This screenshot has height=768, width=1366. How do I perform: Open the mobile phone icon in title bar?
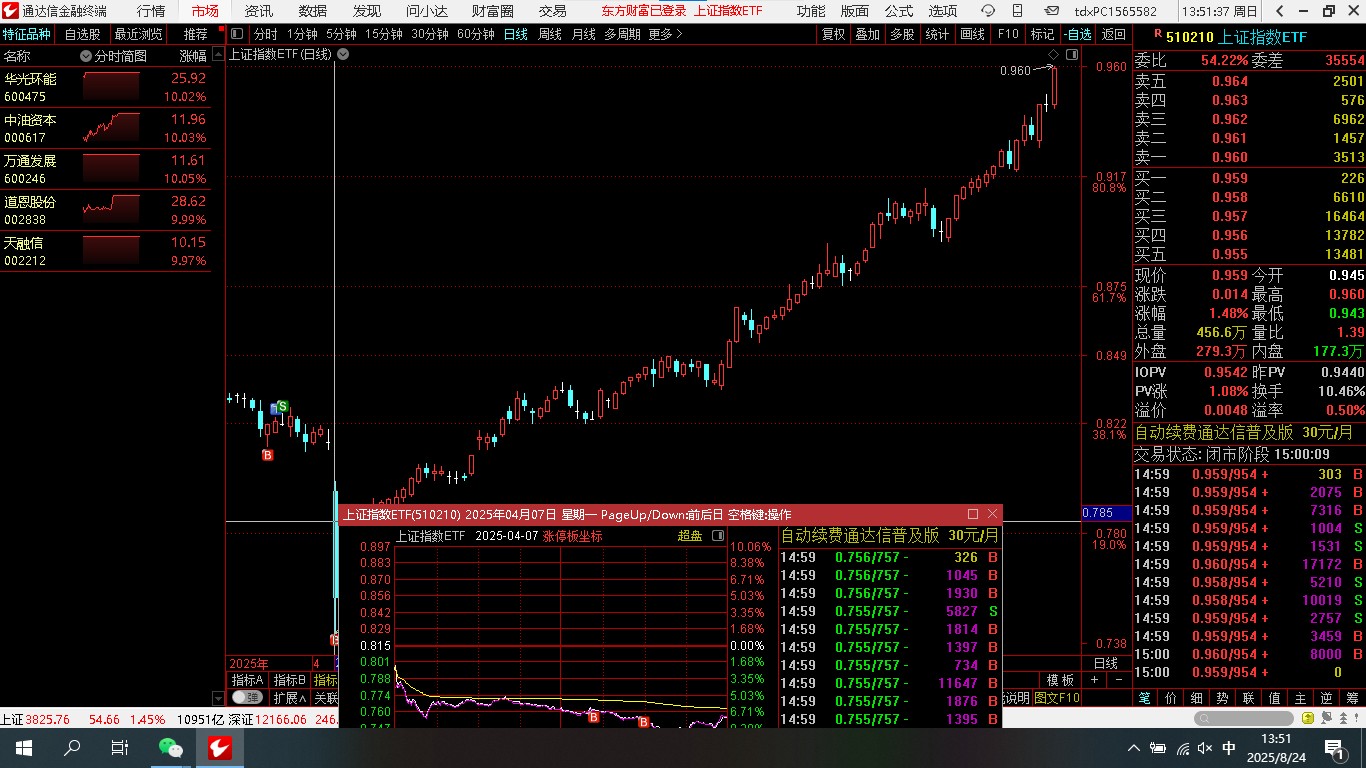1017,11
